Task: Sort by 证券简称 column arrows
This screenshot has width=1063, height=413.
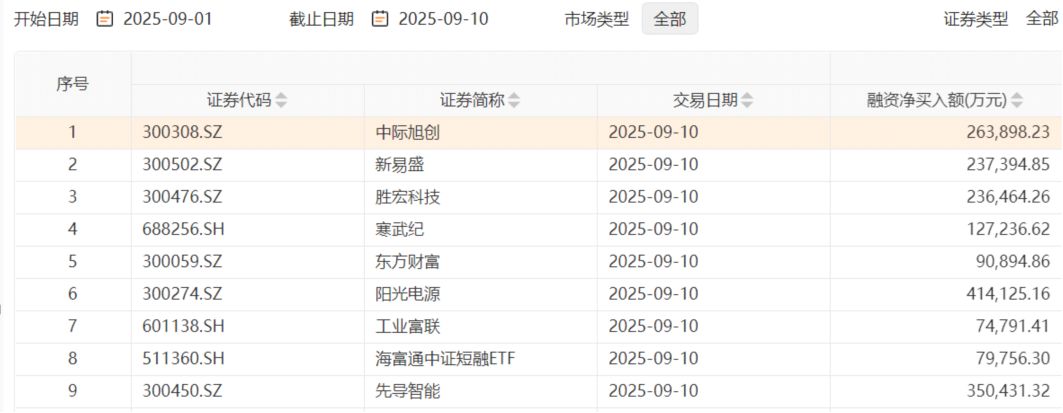Action: click(x=514, y=100)
